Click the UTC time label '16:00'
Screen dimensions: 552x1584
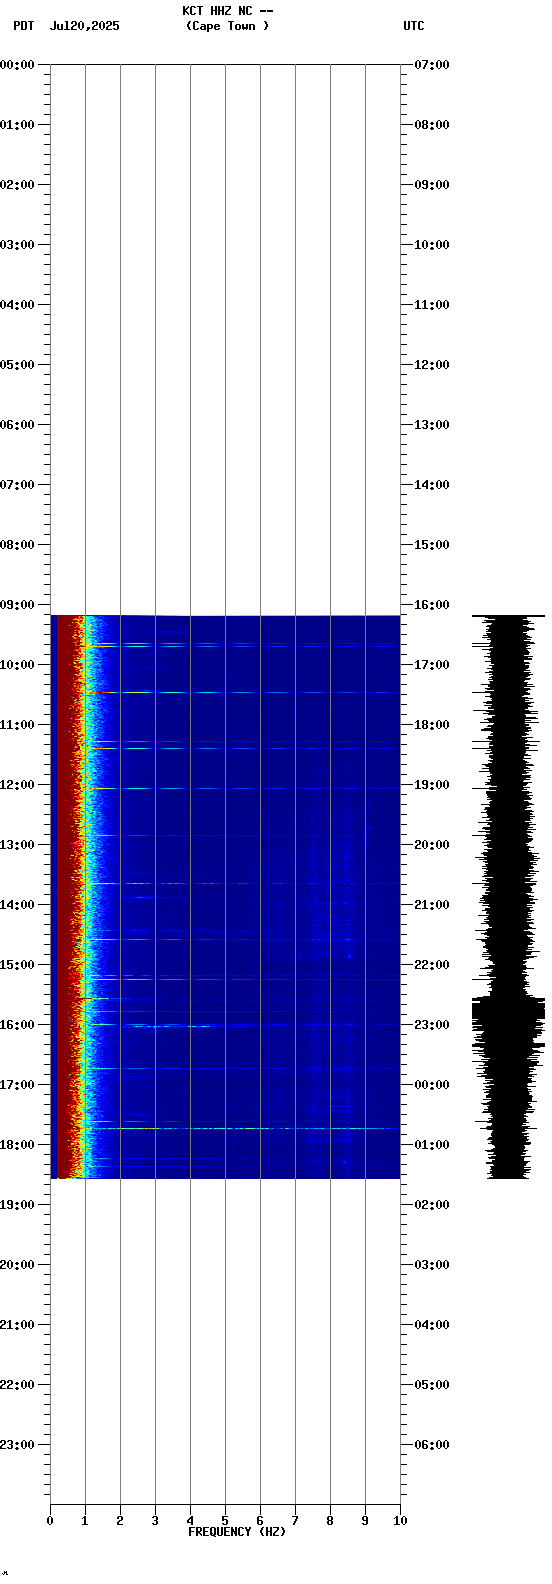(432, 605)
